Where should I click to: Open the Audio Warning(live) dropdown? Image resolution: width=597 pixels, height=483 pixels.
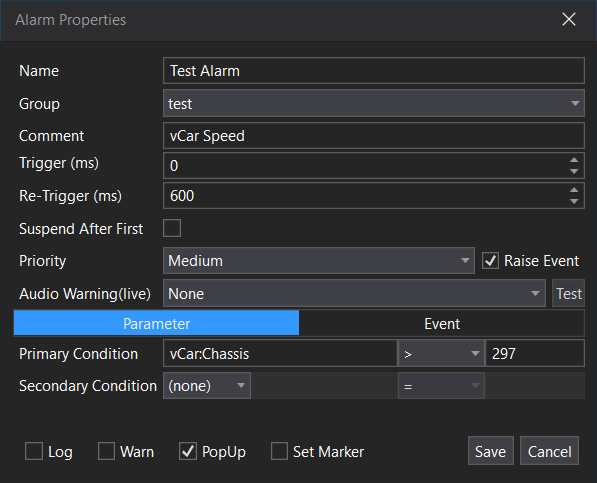(354, 293)
